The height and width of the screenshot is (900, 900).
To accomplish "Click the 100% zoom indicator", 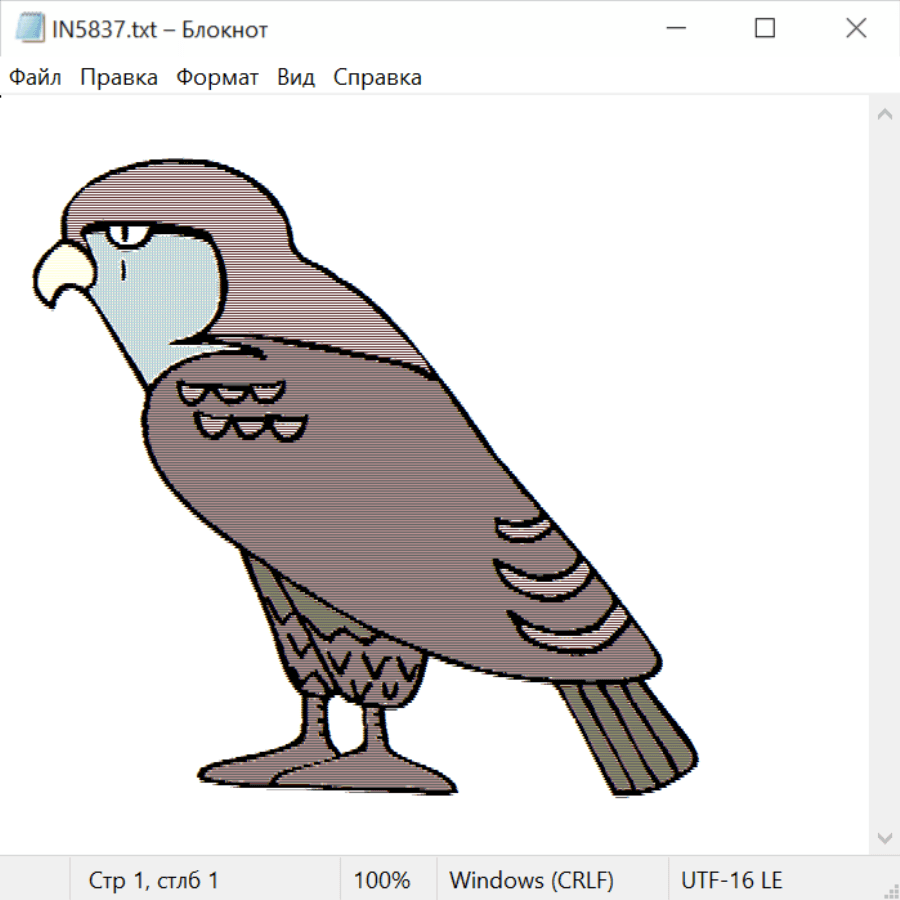I will (382, 880).
